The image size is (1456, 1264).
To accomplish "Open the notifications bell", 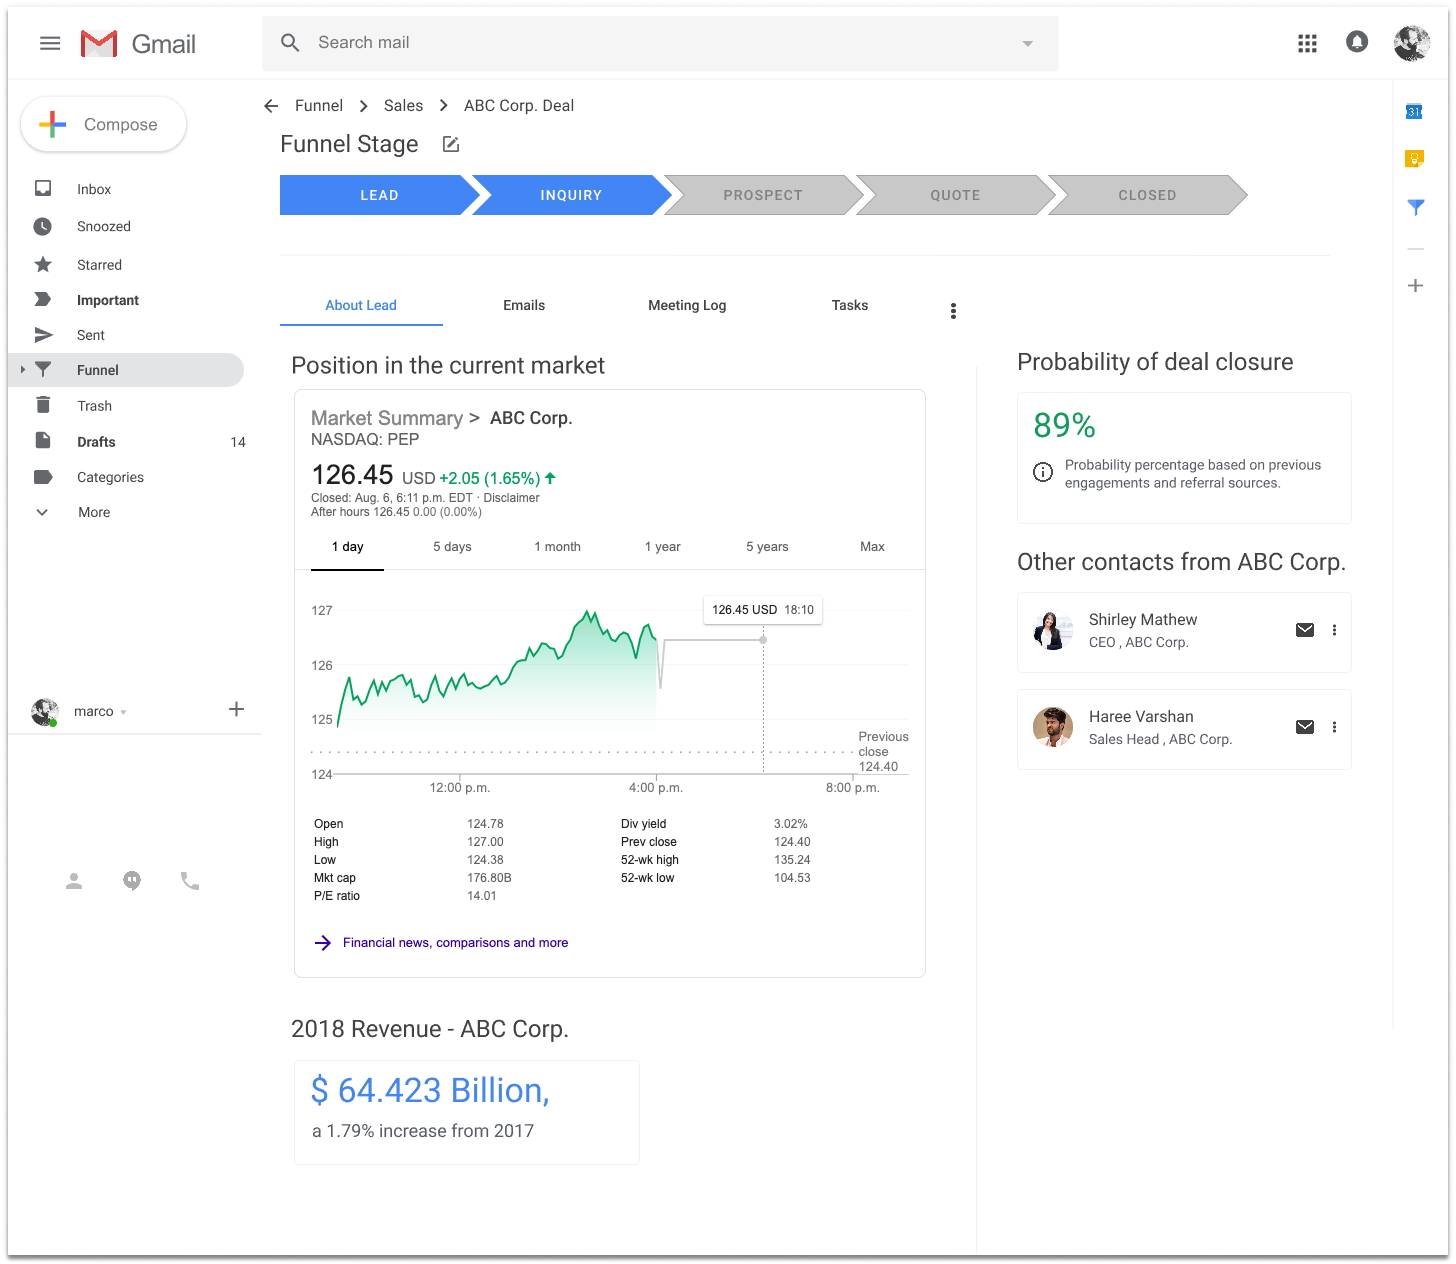I will [1356, 42].
